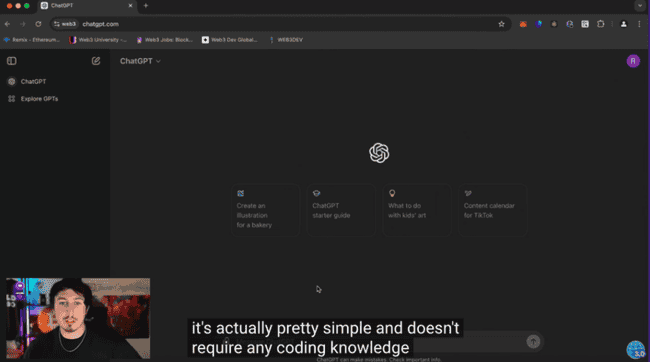Image resolution: width=650 pixels, height=362 pixels.
Task: Click the presenter webcam thumbnail
Action: click(78, 318)
